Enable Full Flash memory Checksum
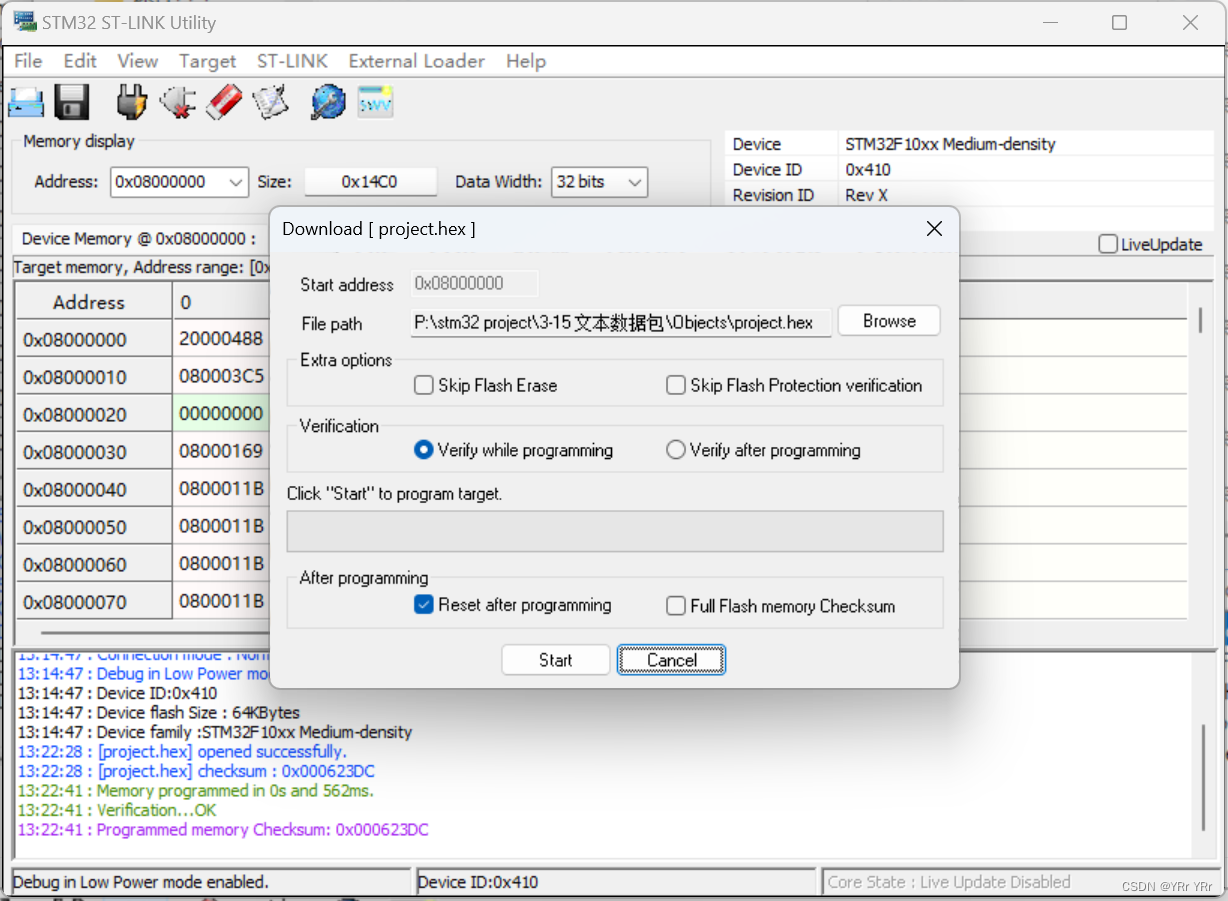The image size is (1228, 901). [x=676, y=605]
